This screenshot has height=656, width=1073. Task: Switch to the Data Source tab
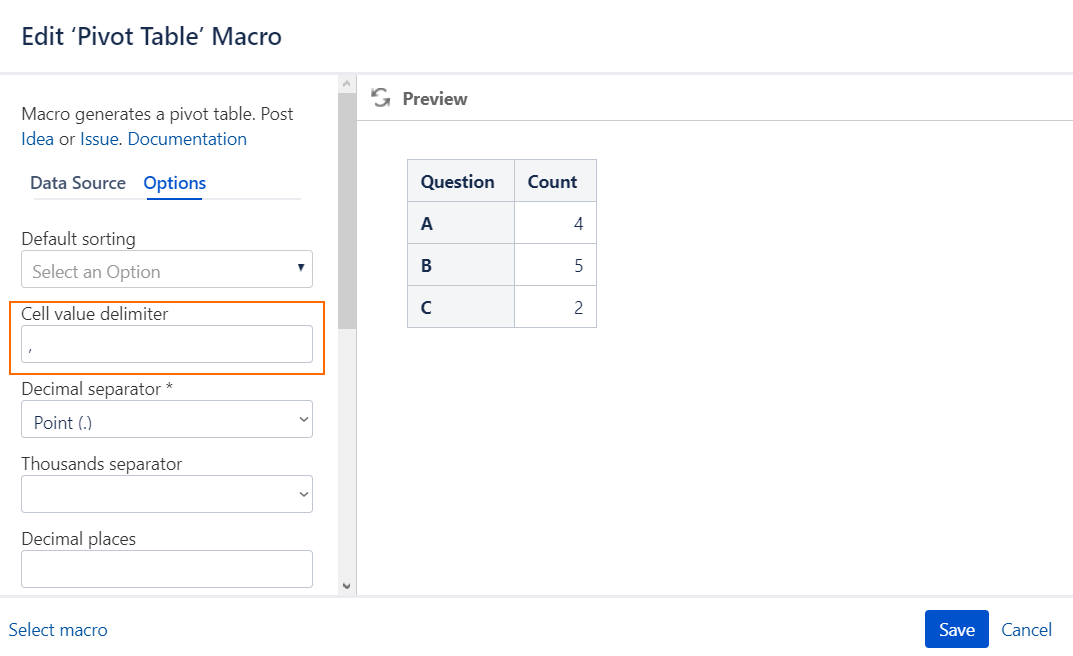pos(78,183)
